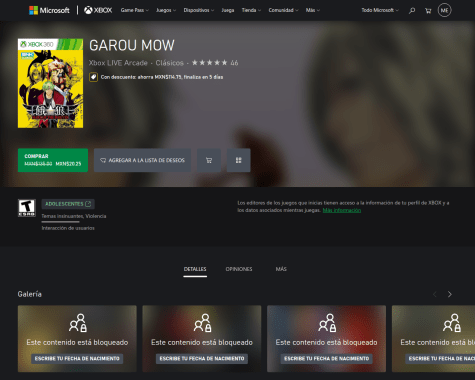The image size is (475, 380).
Task: Click first gallery Escribe tu fecha de nacimiento
Action: 77,359
